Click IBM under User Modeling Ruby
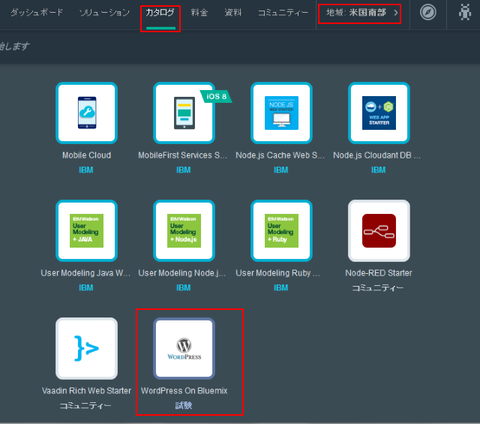This screenshot has height=424, width=480. coord(281,288)
